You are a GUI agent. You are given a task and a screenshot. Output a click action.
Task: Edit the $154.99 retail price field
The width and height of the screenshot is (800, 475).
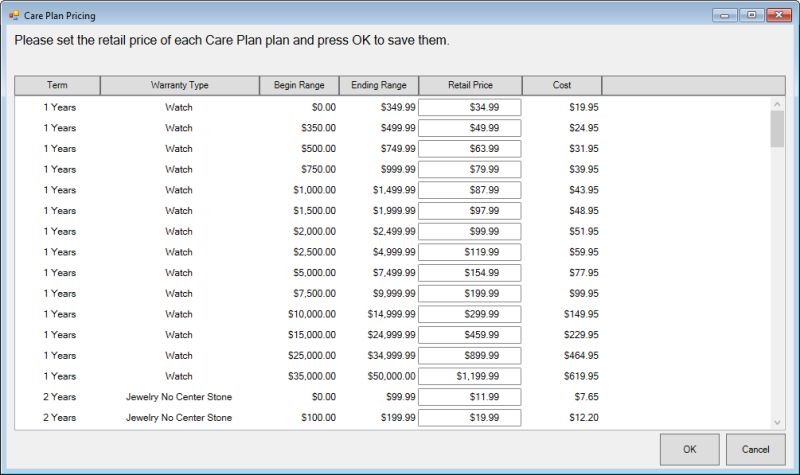click(469, 273)
